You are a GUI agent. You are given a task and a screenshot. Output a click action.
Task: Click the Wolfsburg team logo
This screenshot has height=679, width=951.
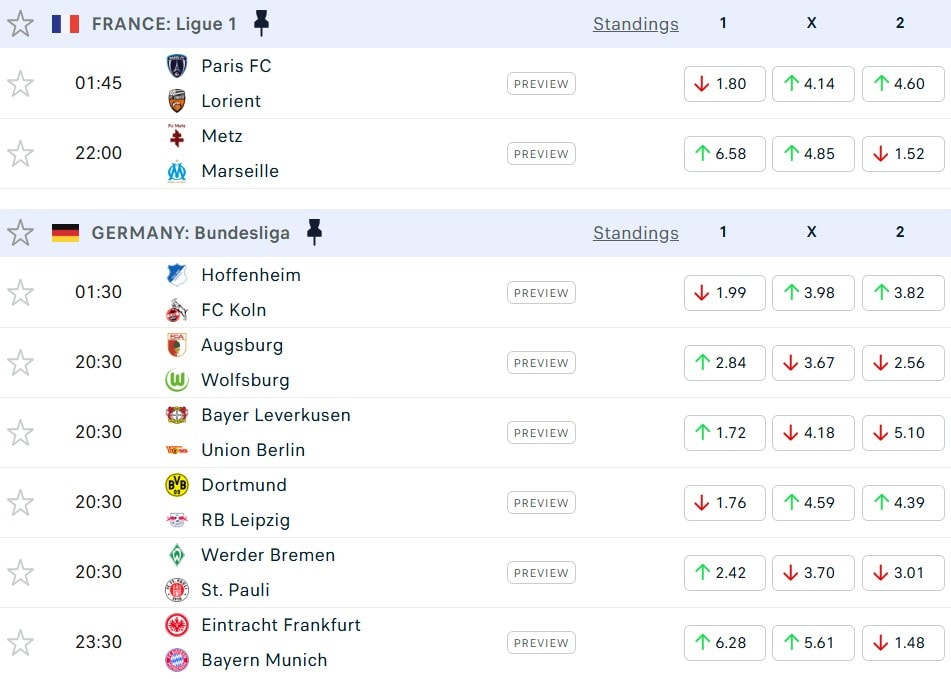(x=177, y=380)
